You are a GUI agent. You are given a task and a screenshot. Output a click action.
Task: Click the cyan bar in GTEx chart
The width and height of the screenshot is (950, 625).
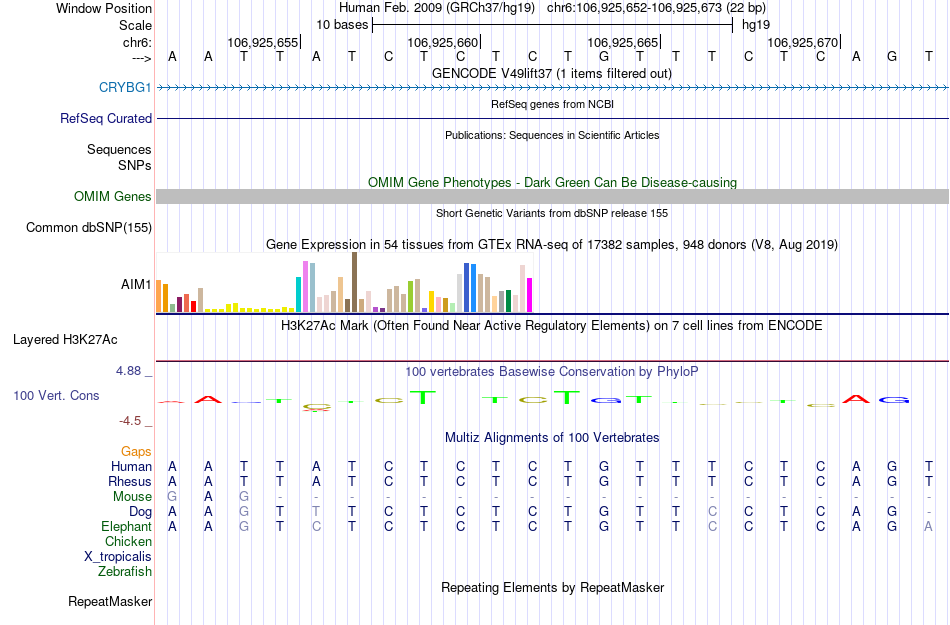coord(298,294)
